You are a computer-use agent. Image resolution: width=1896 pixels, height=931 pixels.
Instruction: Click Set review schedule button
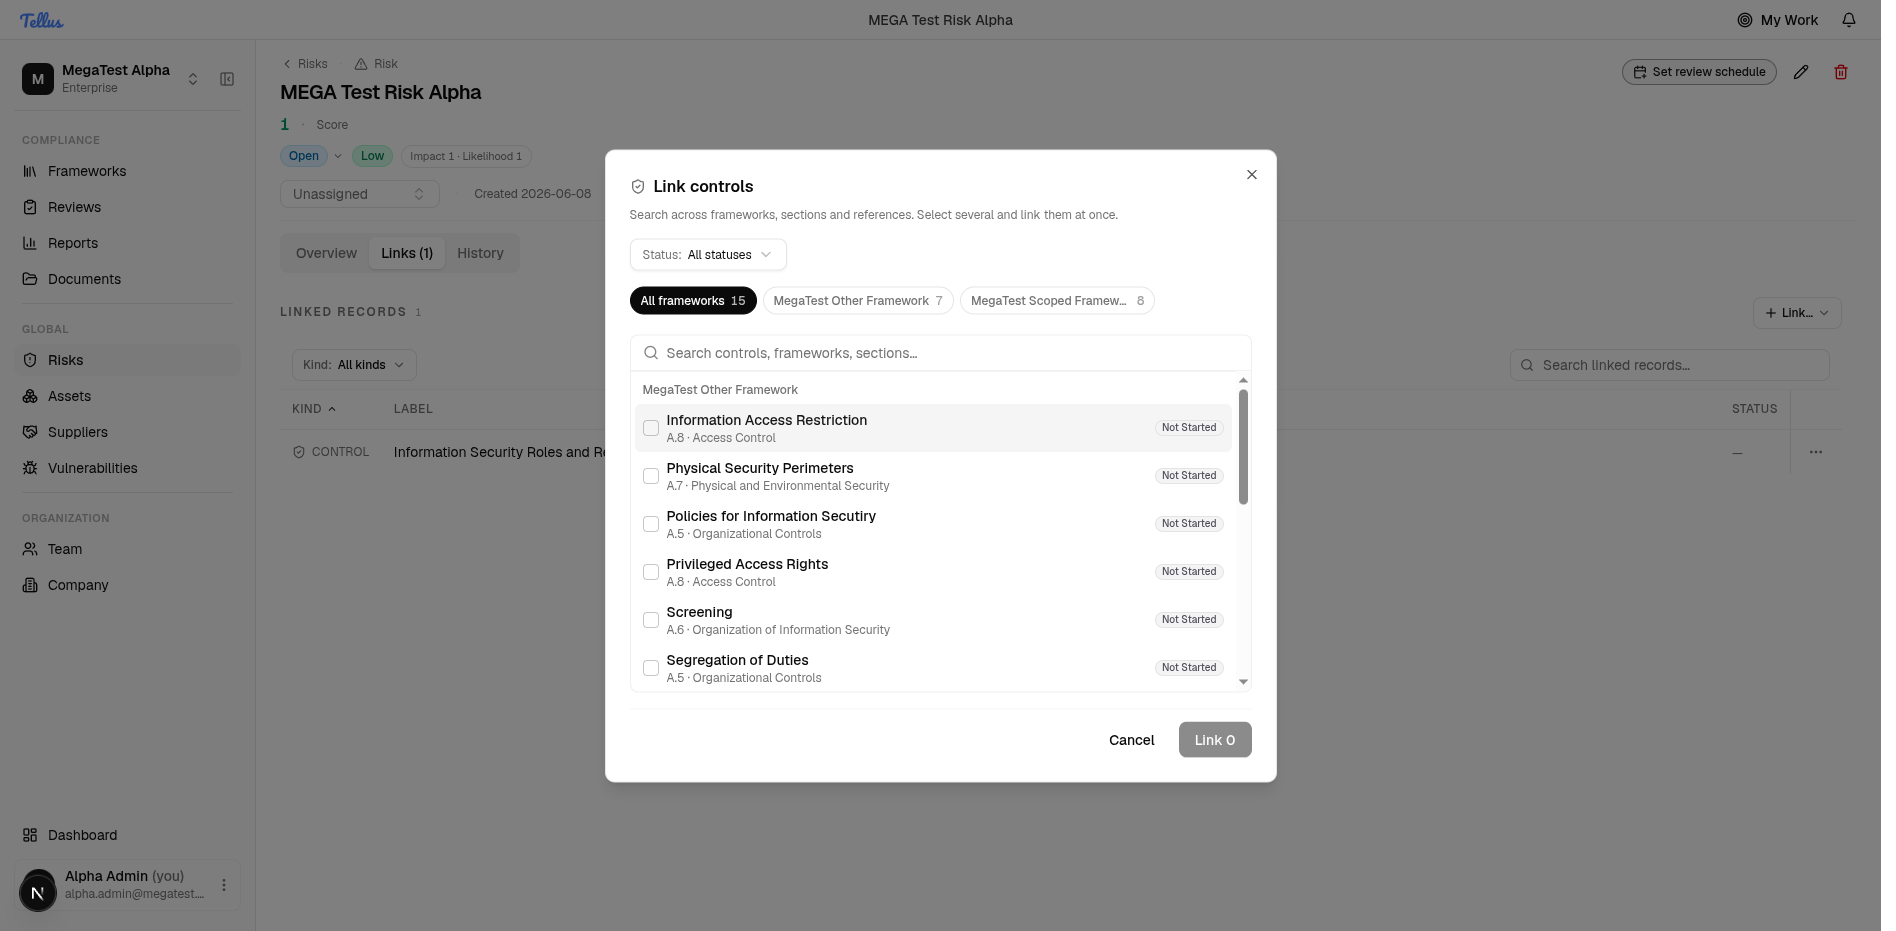coord(1699,72)
